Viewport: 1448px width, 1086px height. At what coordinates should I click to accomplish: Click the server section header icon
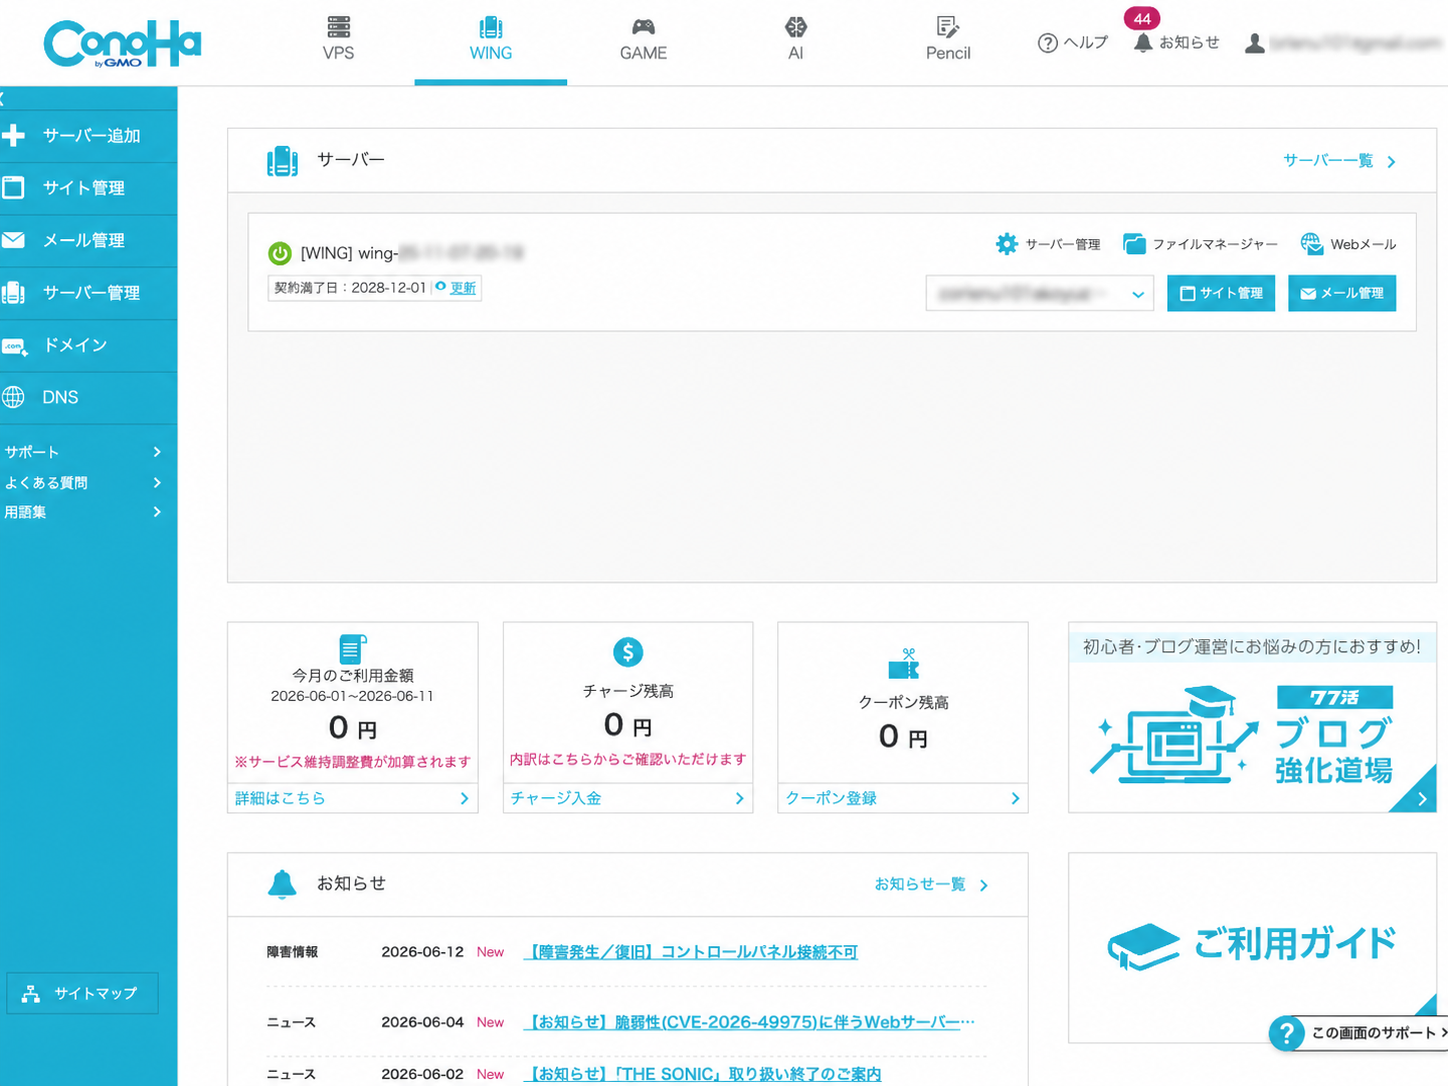point(282,161)
